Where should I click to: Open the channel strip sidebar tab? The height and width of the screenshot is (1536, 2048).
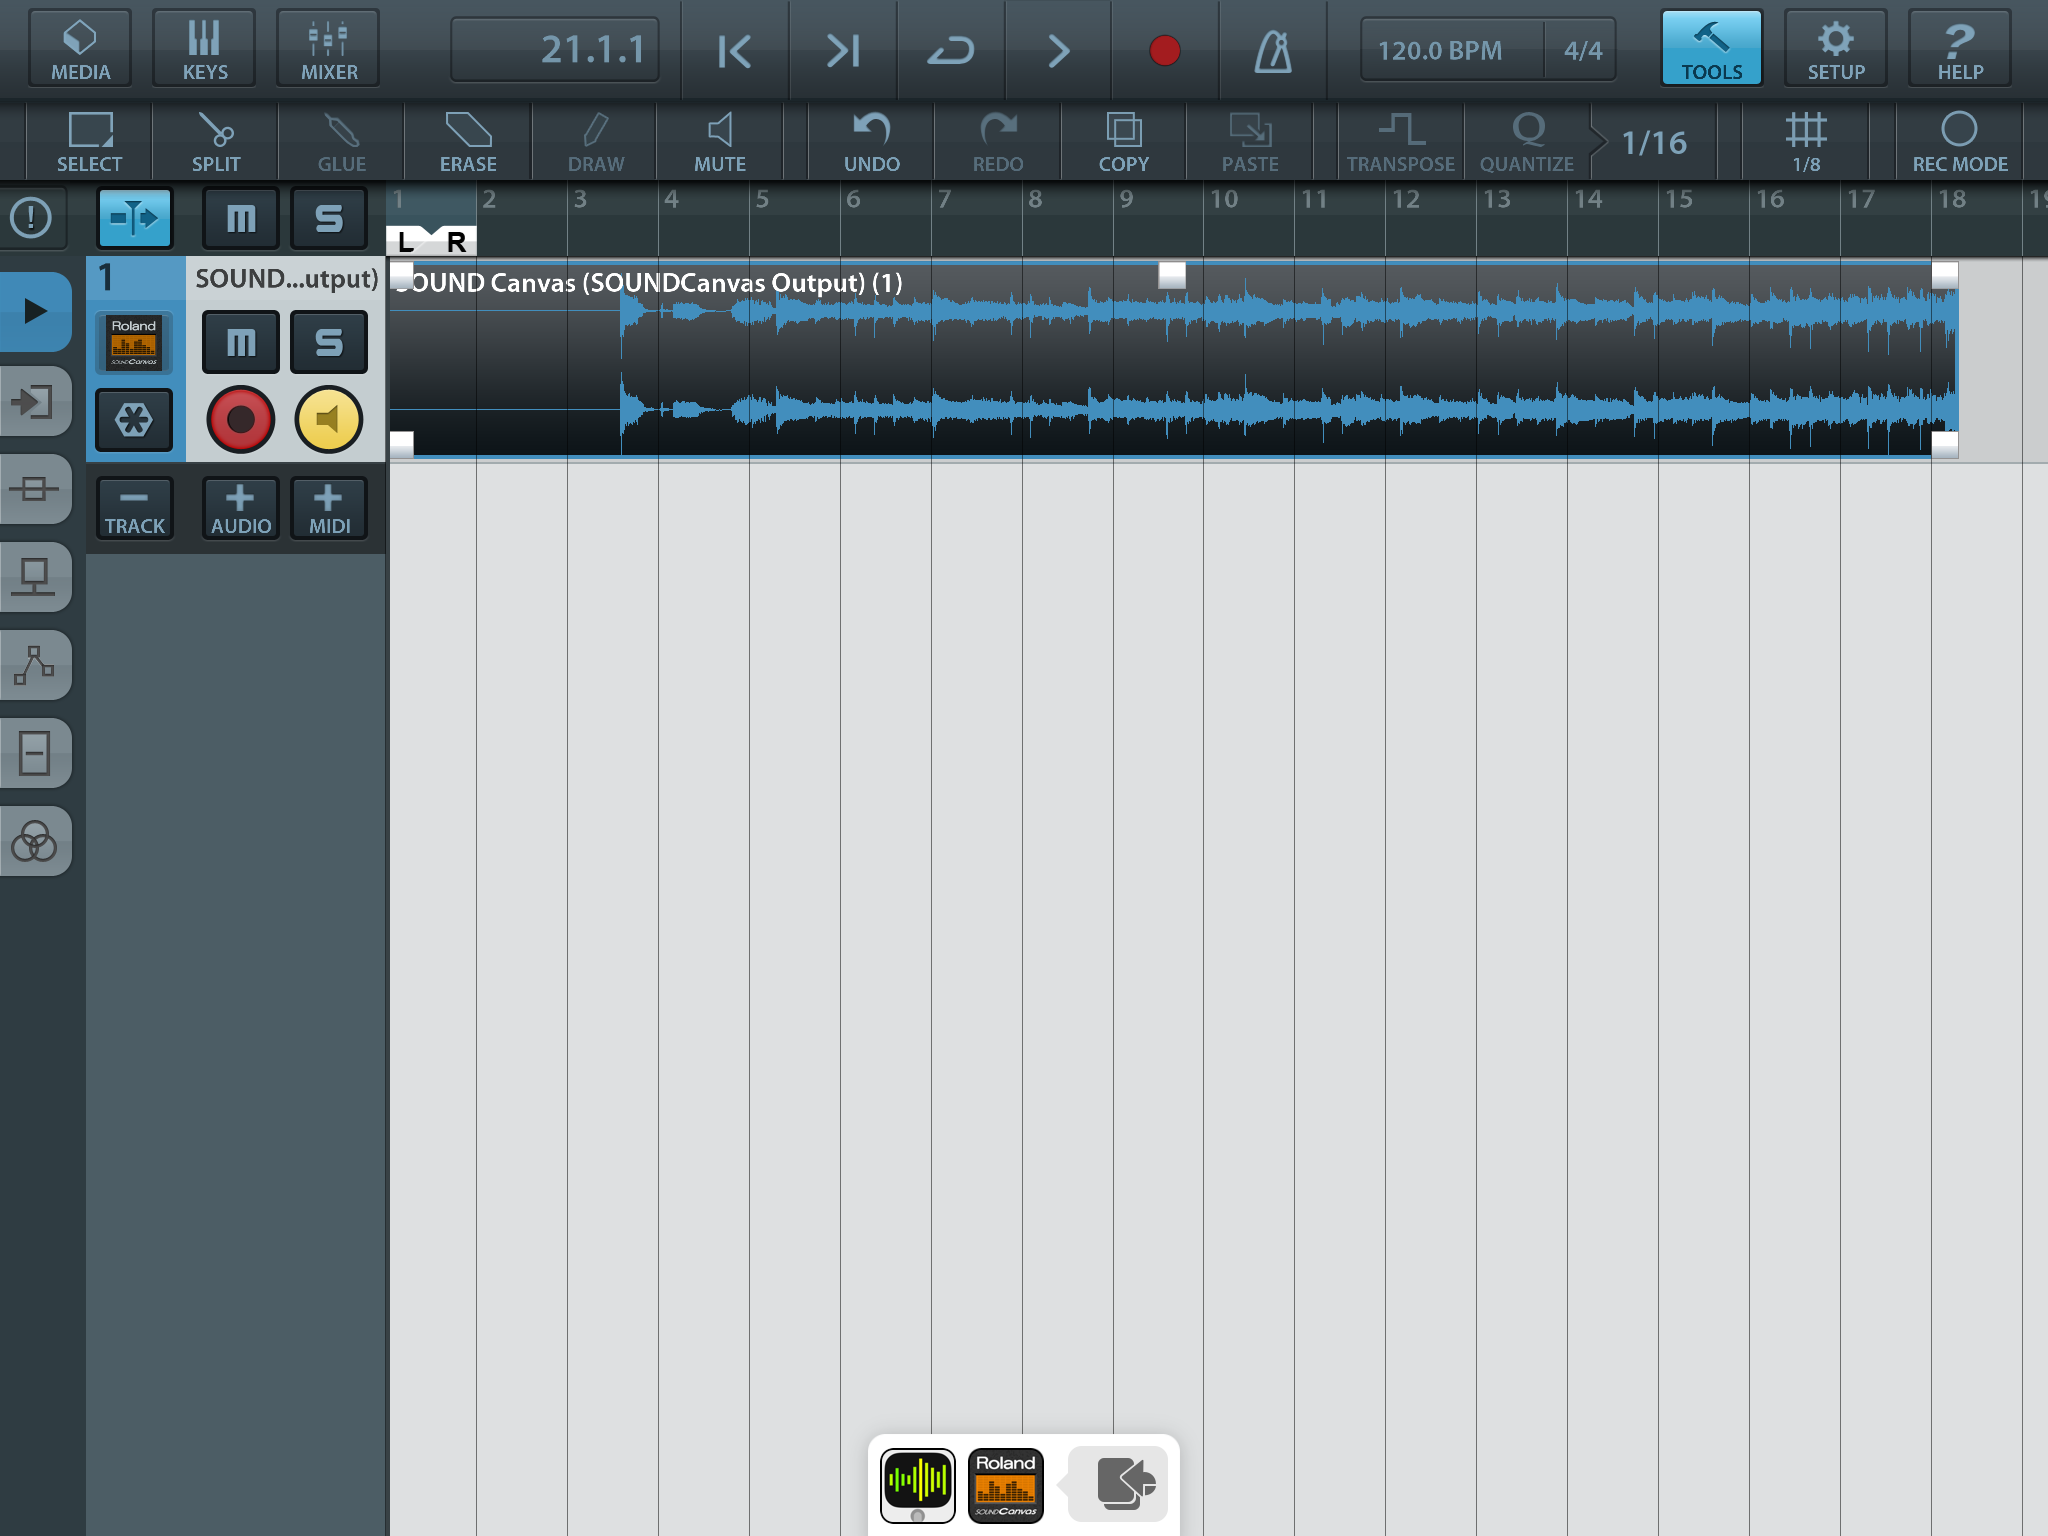click(x=35, y=753)
